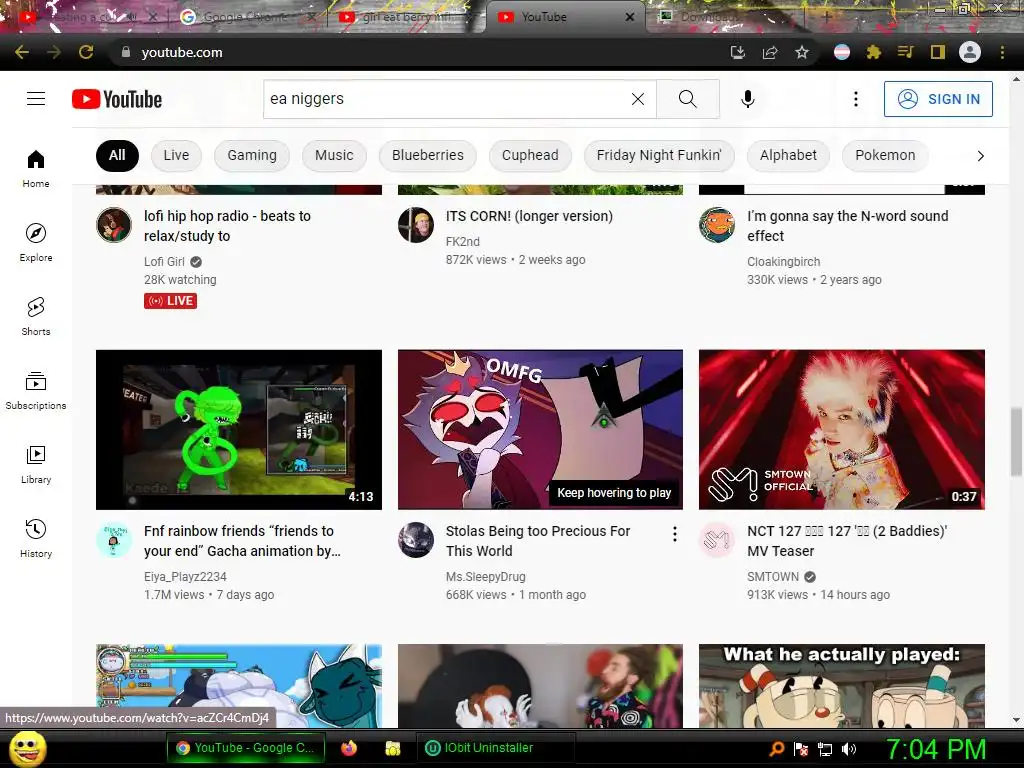The height and width of the screenshot is (768, 1024).
Task: Toggle the browser side panel icon
Action: [938, 52]
